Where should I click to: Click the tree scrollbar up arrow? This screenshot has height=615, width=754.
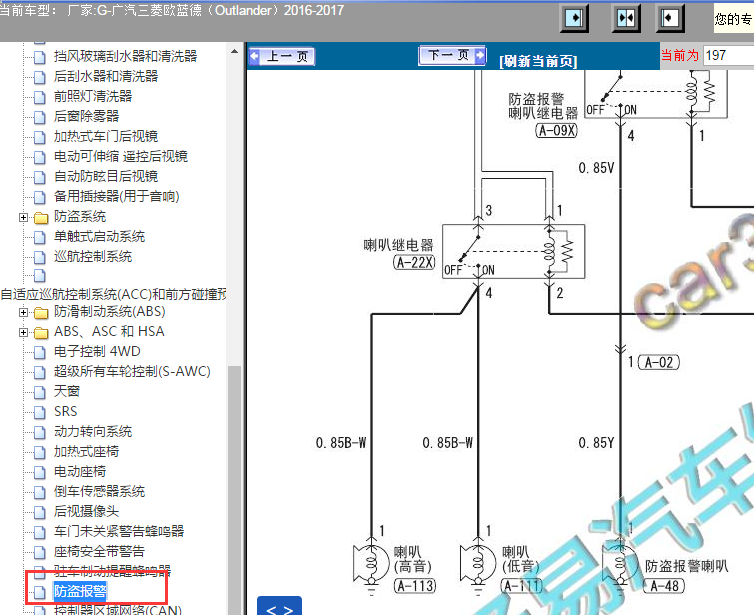point(234,51)
